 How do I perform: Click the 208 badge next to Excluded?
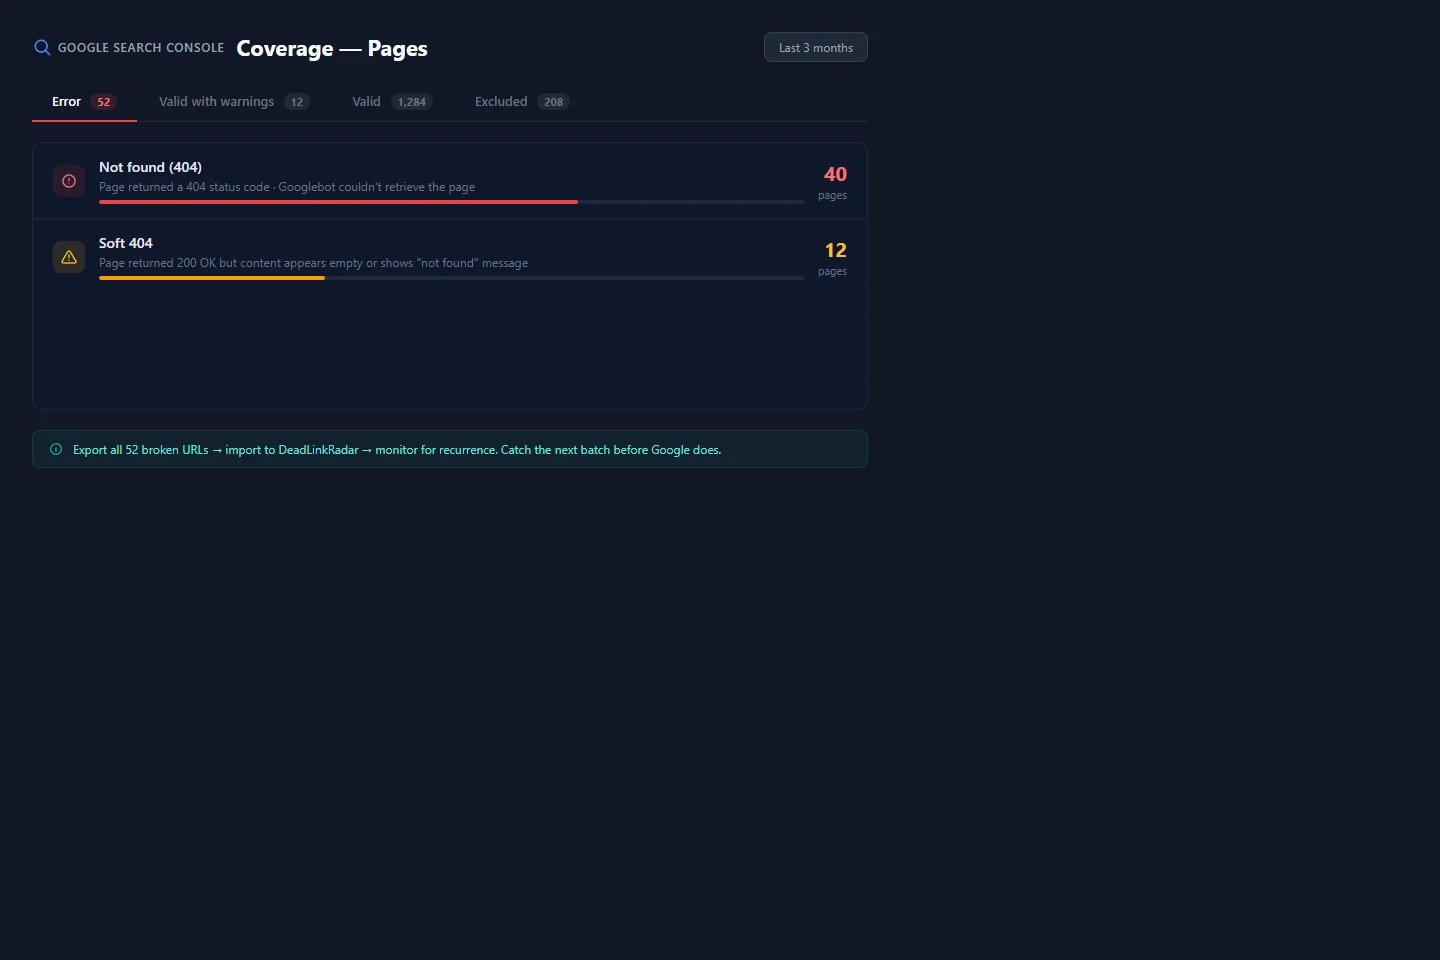coord(553,102)
